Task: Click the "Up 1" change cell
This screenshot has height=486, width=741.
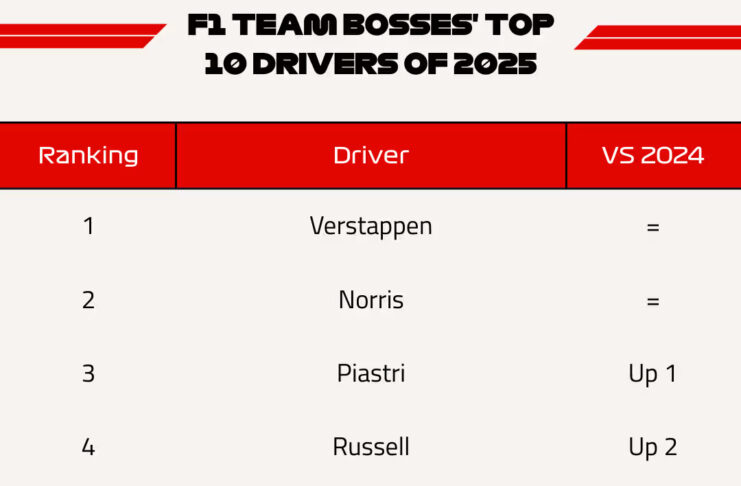Action: [x=653, y=374]
